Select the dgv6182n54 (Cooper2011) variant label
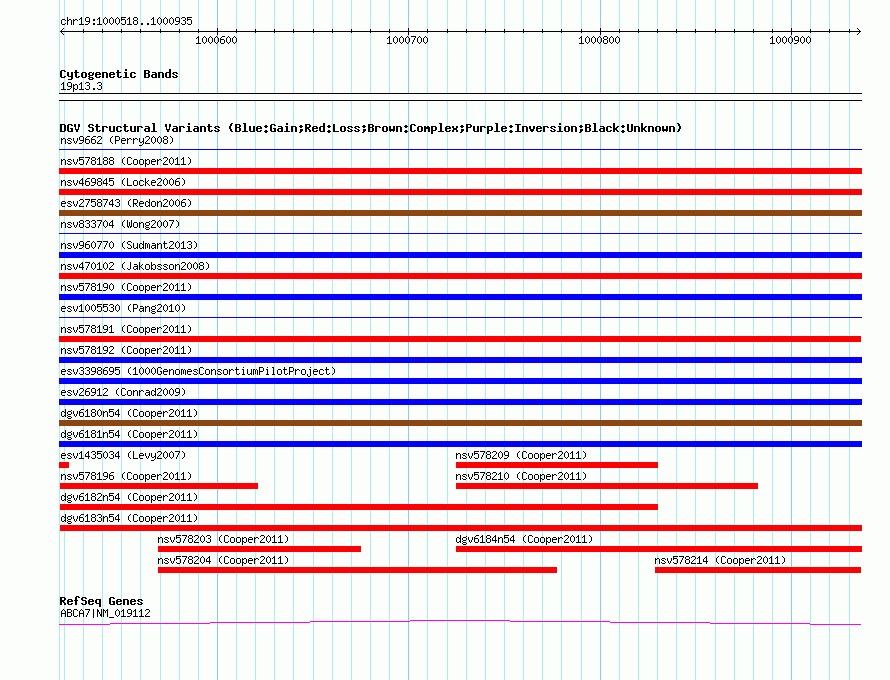 129,497
